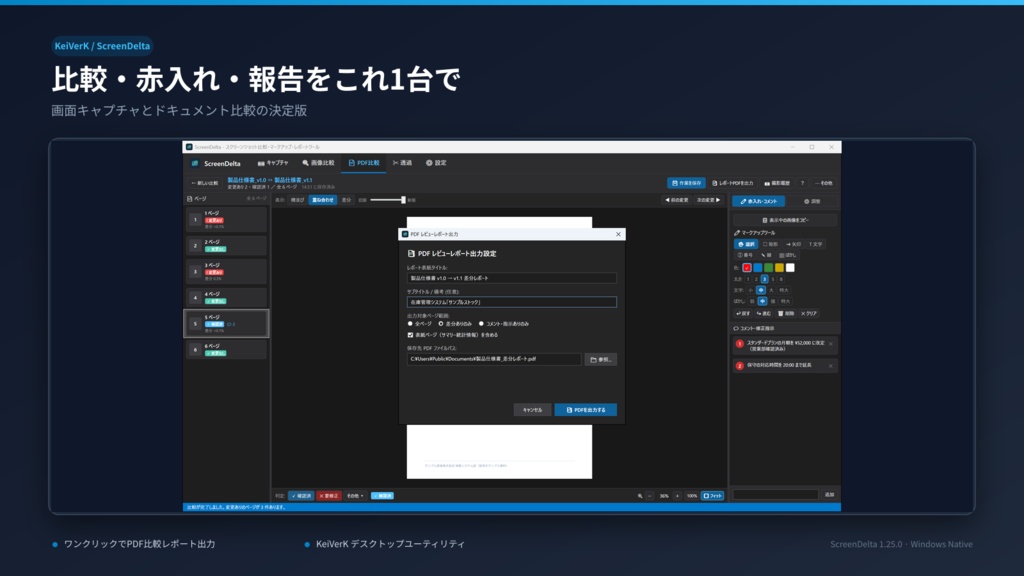Switch to the 調整 panel tab
Screen dimensions: 1024x576
click(812, 201)
